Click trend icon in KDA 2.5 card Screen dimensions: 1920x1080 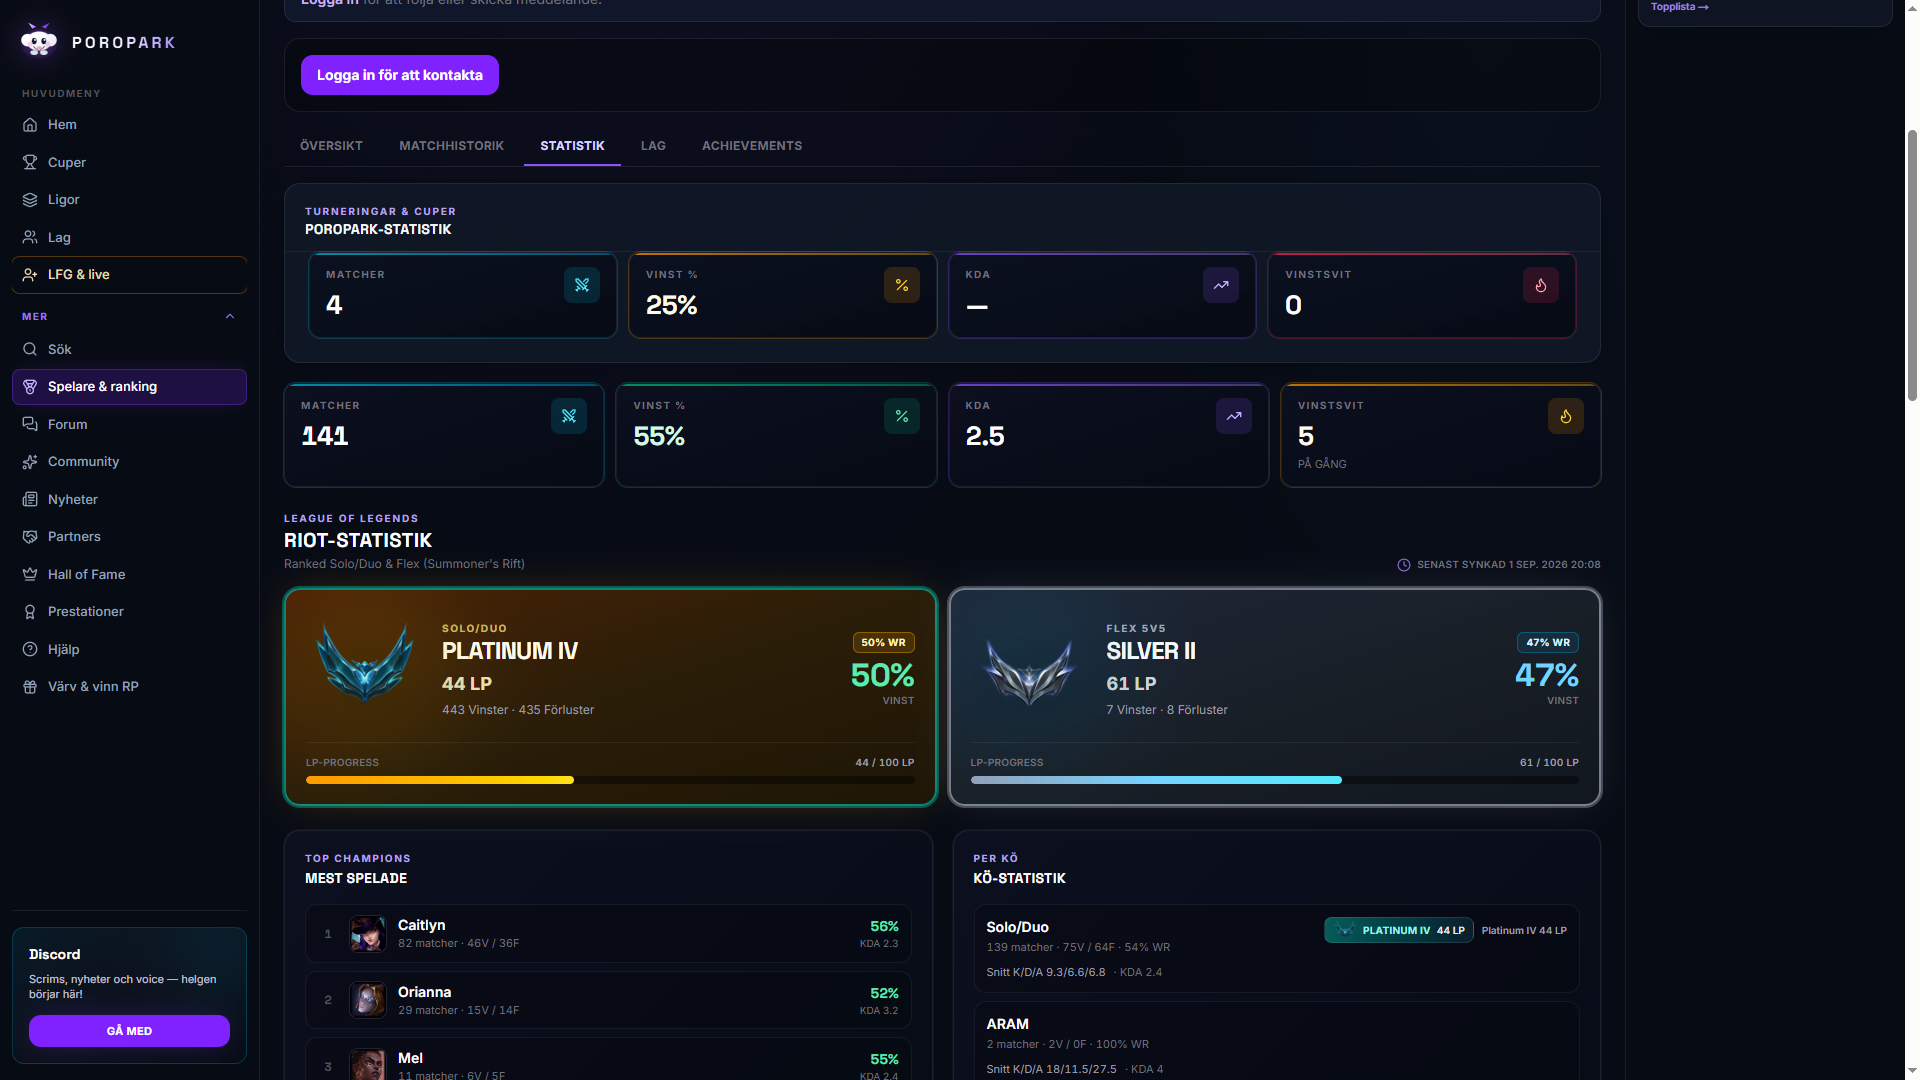tap(1234, 416)
